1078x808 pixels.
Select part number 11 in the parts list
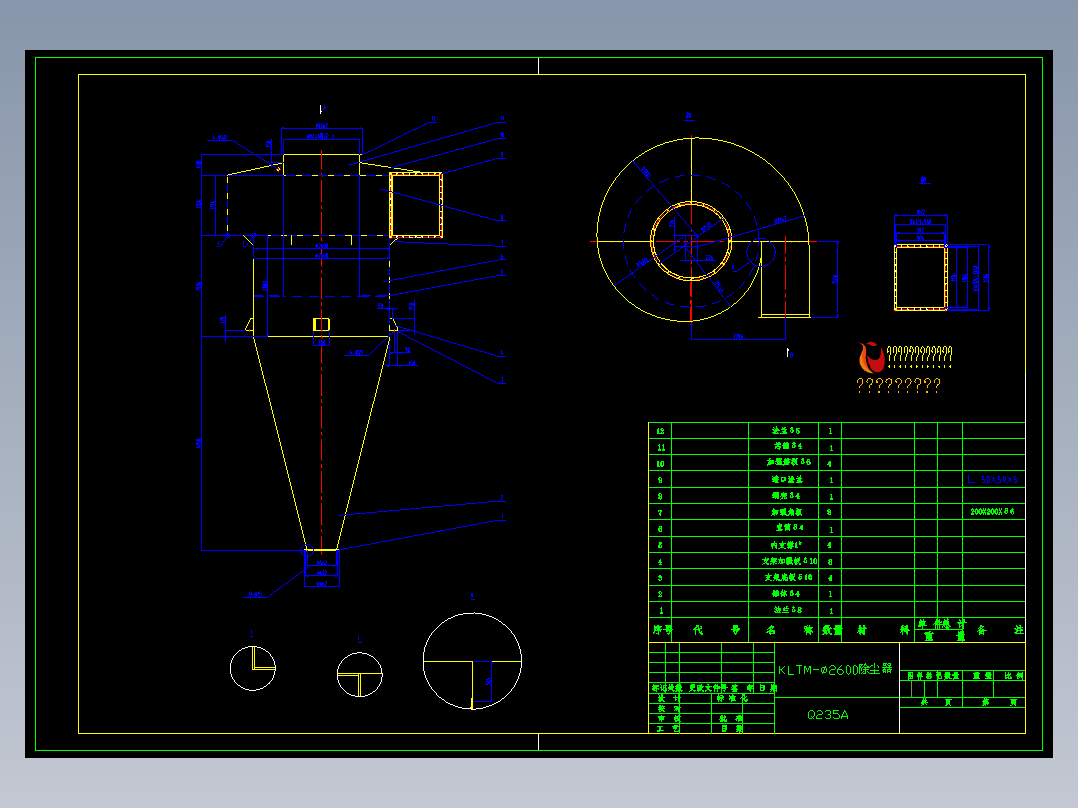[x=661, y=448]
